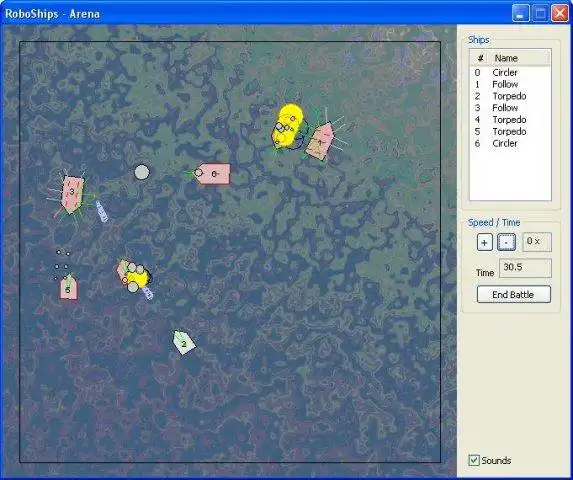Viewport: 573px width, 480px height.
Task: Select row 2 Torpedo in Ships list
Action: pos(510,96)
